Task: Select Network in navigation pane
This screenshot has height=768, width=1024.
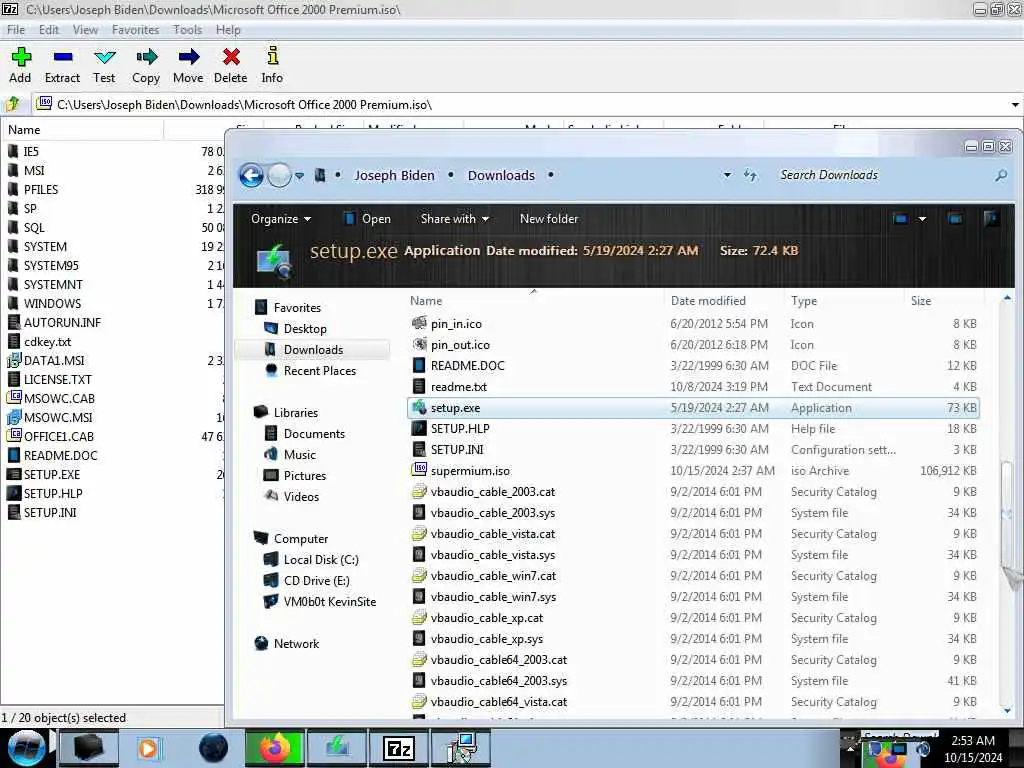Action: tap(287, 643)
